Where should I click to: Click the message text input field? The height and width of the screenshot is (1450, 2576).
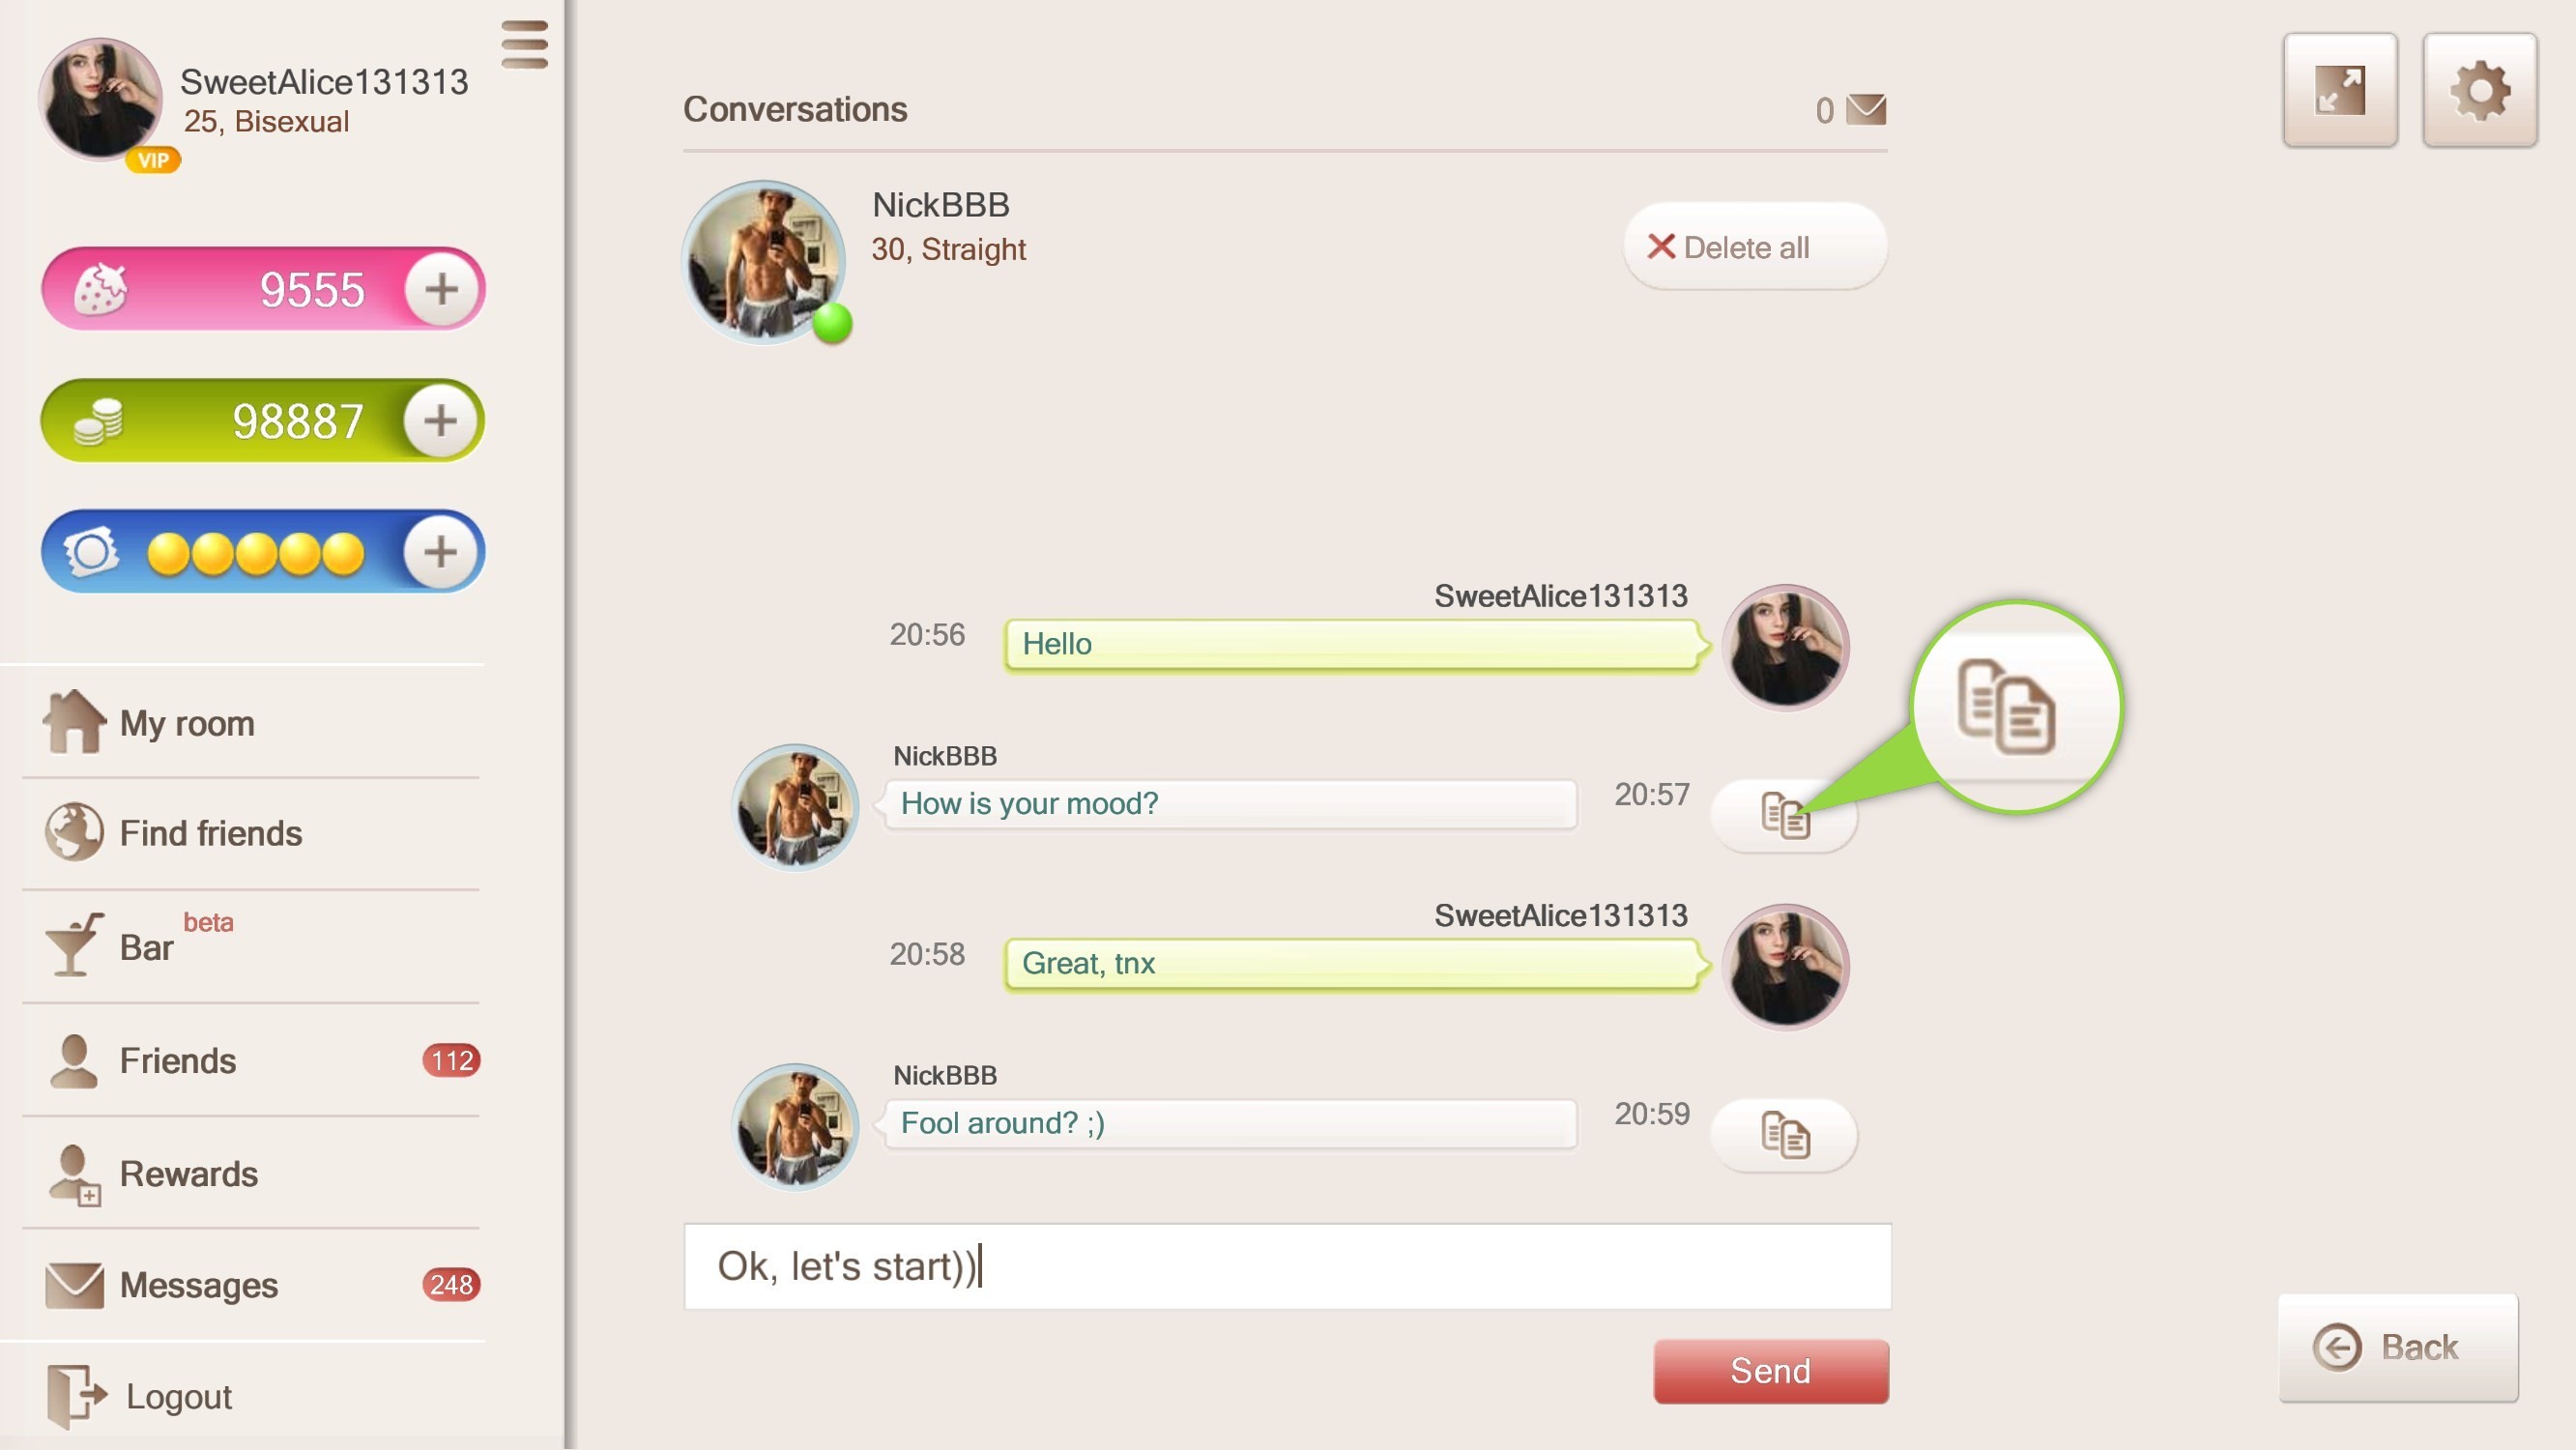click(x=1287, y=1266)
